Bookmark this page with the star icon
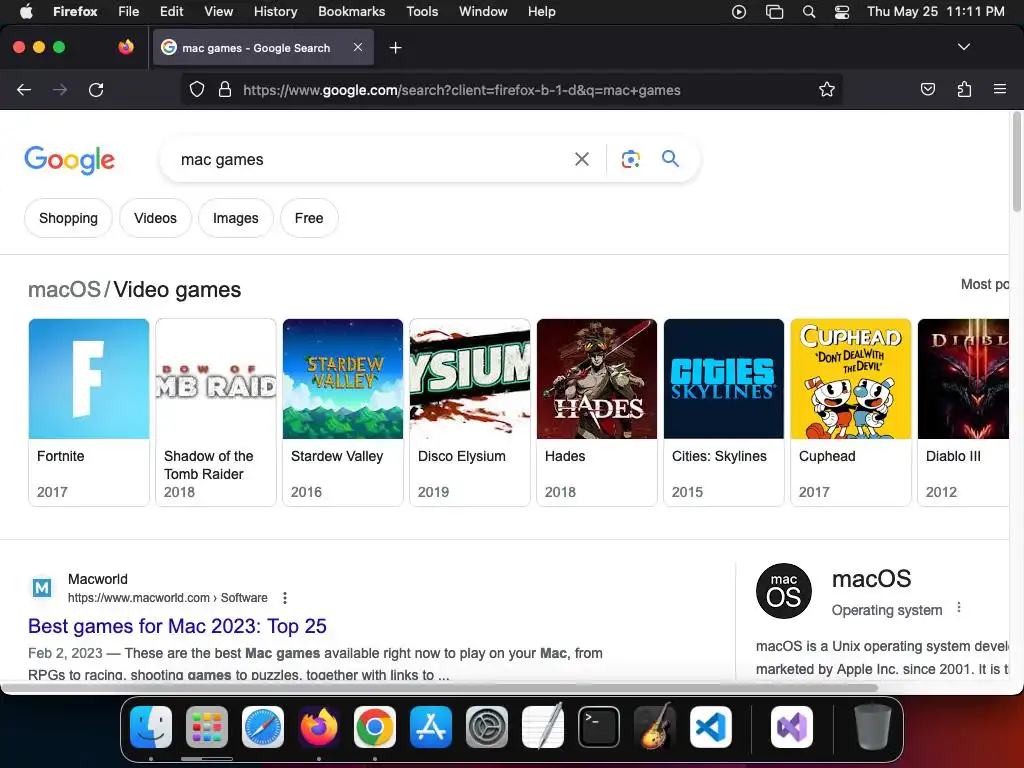Screen dimensions: 1024x768 [x=827, y=89]
